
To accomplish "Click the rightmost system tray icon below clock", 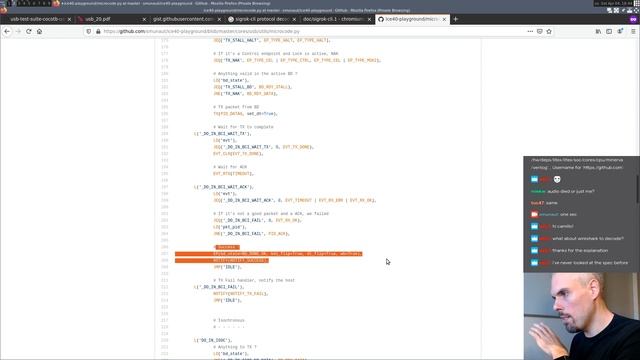I will 636,10.
